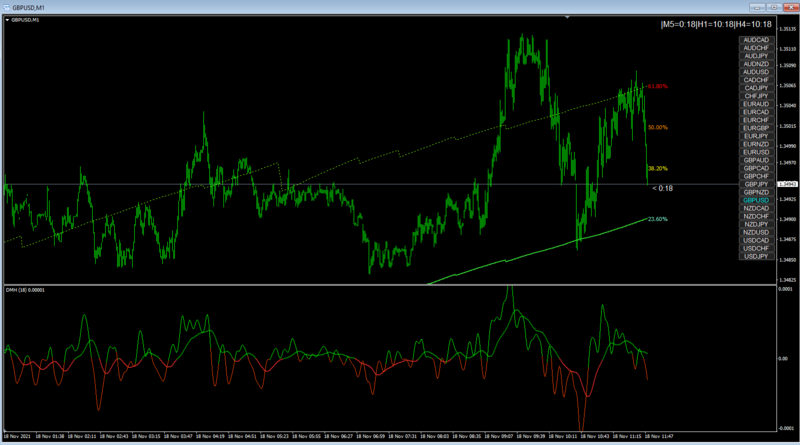The width and height of the screenshot is (800, 445).
Task: Load the GBPNZD symbol button
Action: [756, 192]
